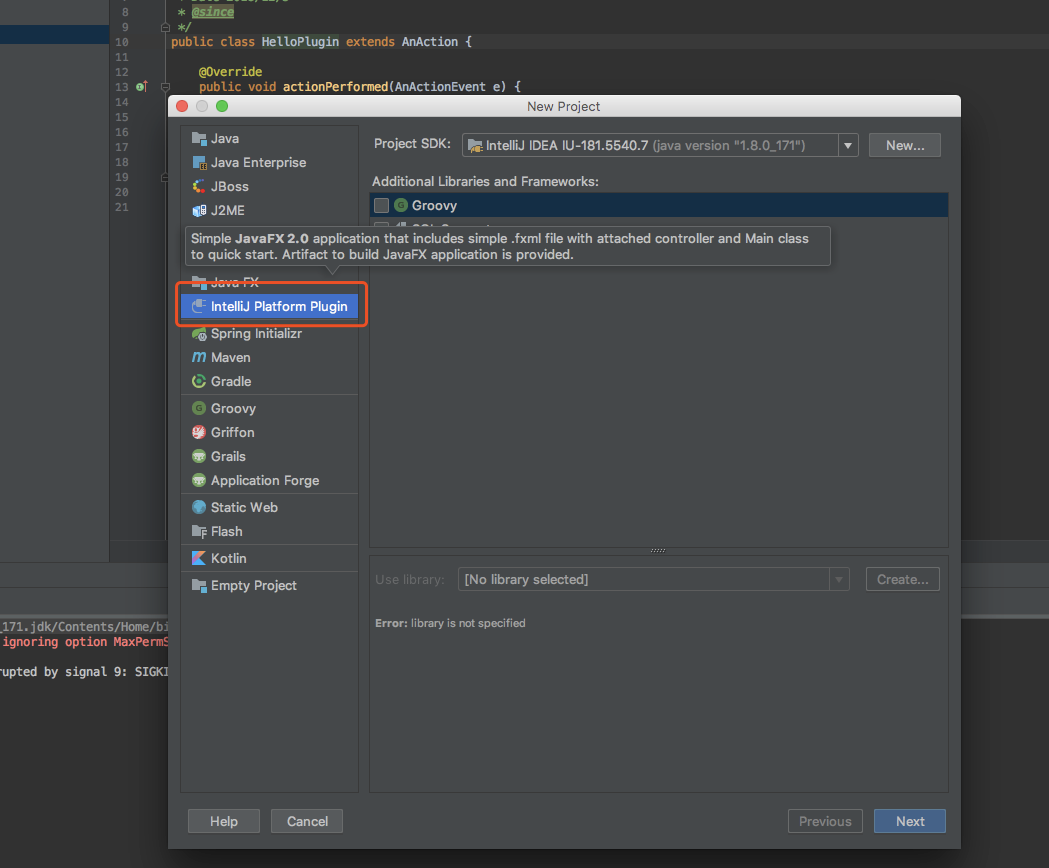This screenshot has width=1049, height=868.
Task: Select Grails project type
Action: click(269, 456)
